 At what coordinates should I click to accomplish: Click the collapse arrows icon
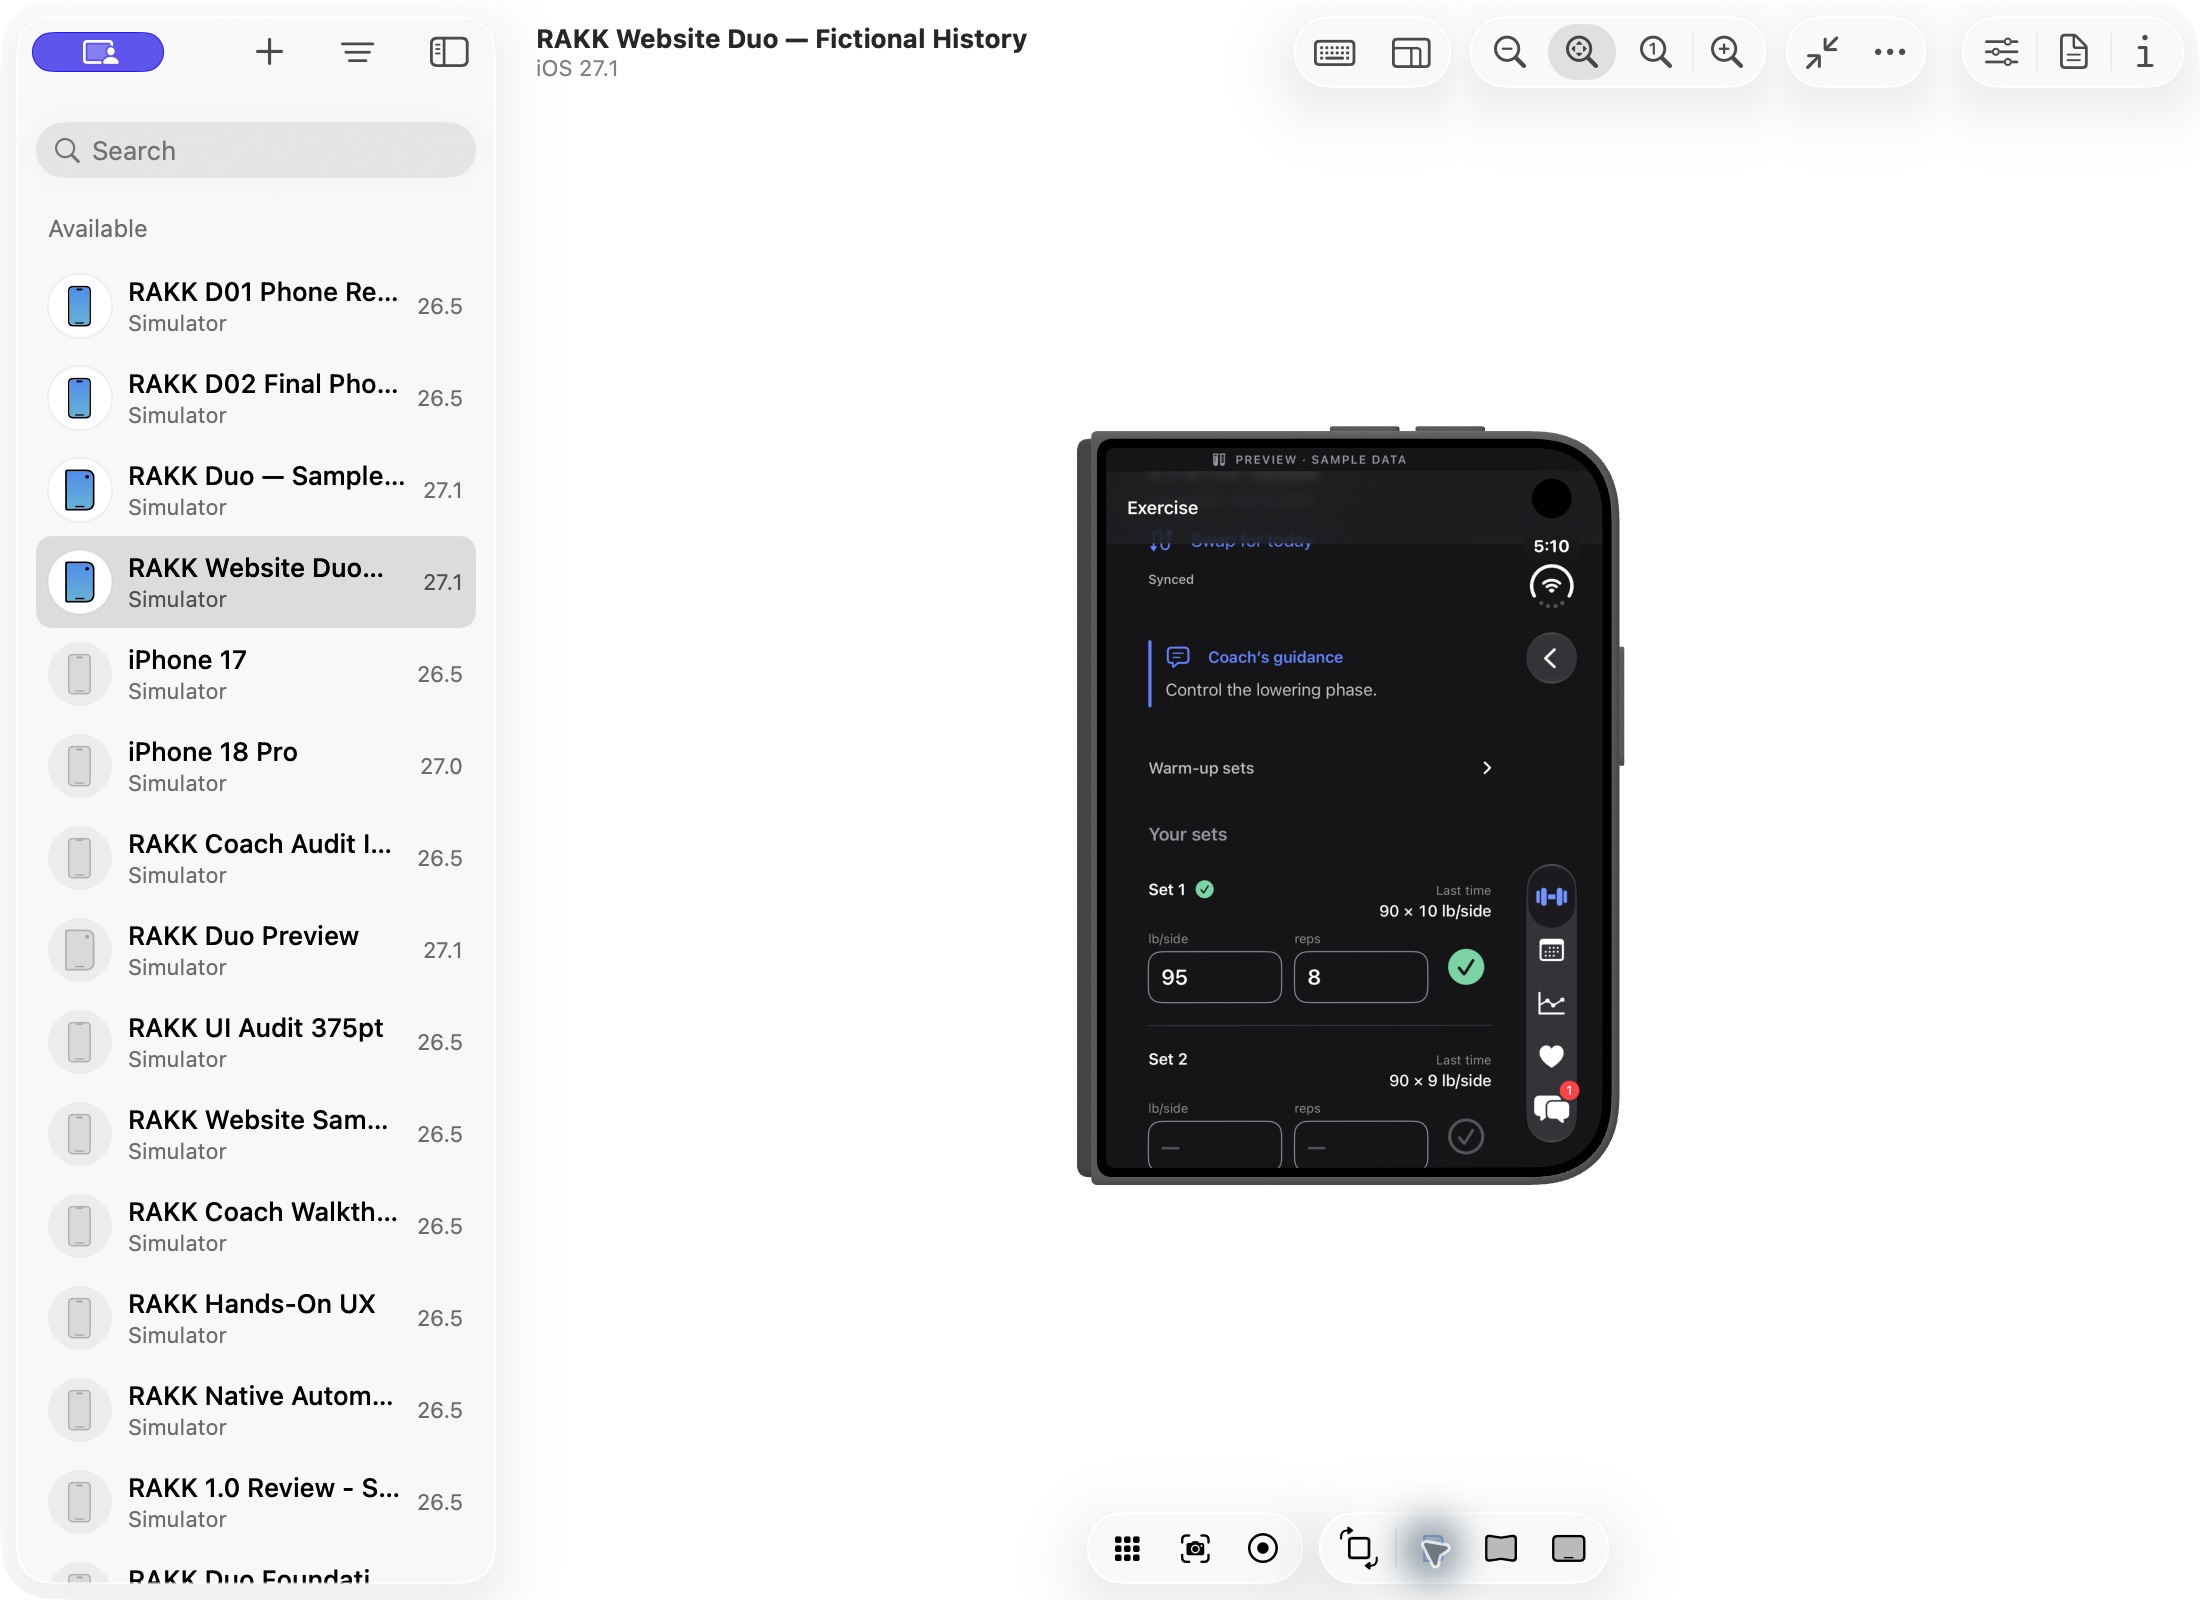pos(1822,52)
